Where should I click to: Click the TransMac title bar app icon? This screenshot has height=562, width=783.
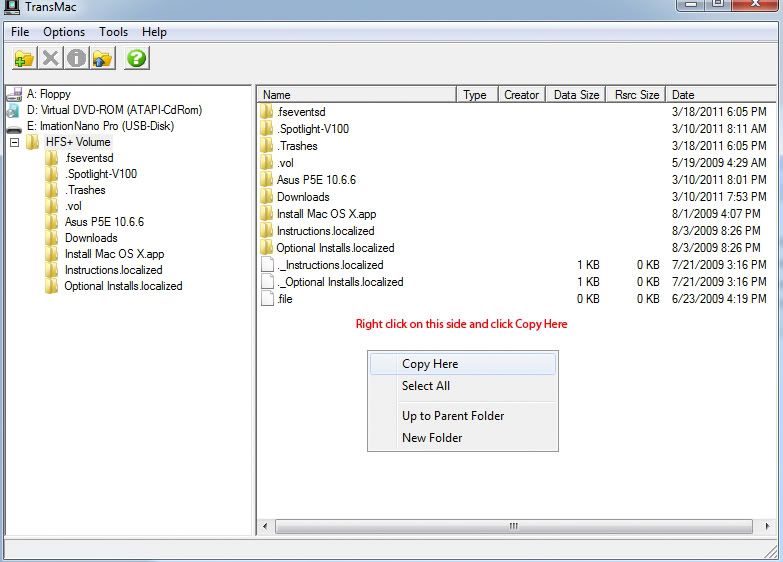tap(11, 7)
